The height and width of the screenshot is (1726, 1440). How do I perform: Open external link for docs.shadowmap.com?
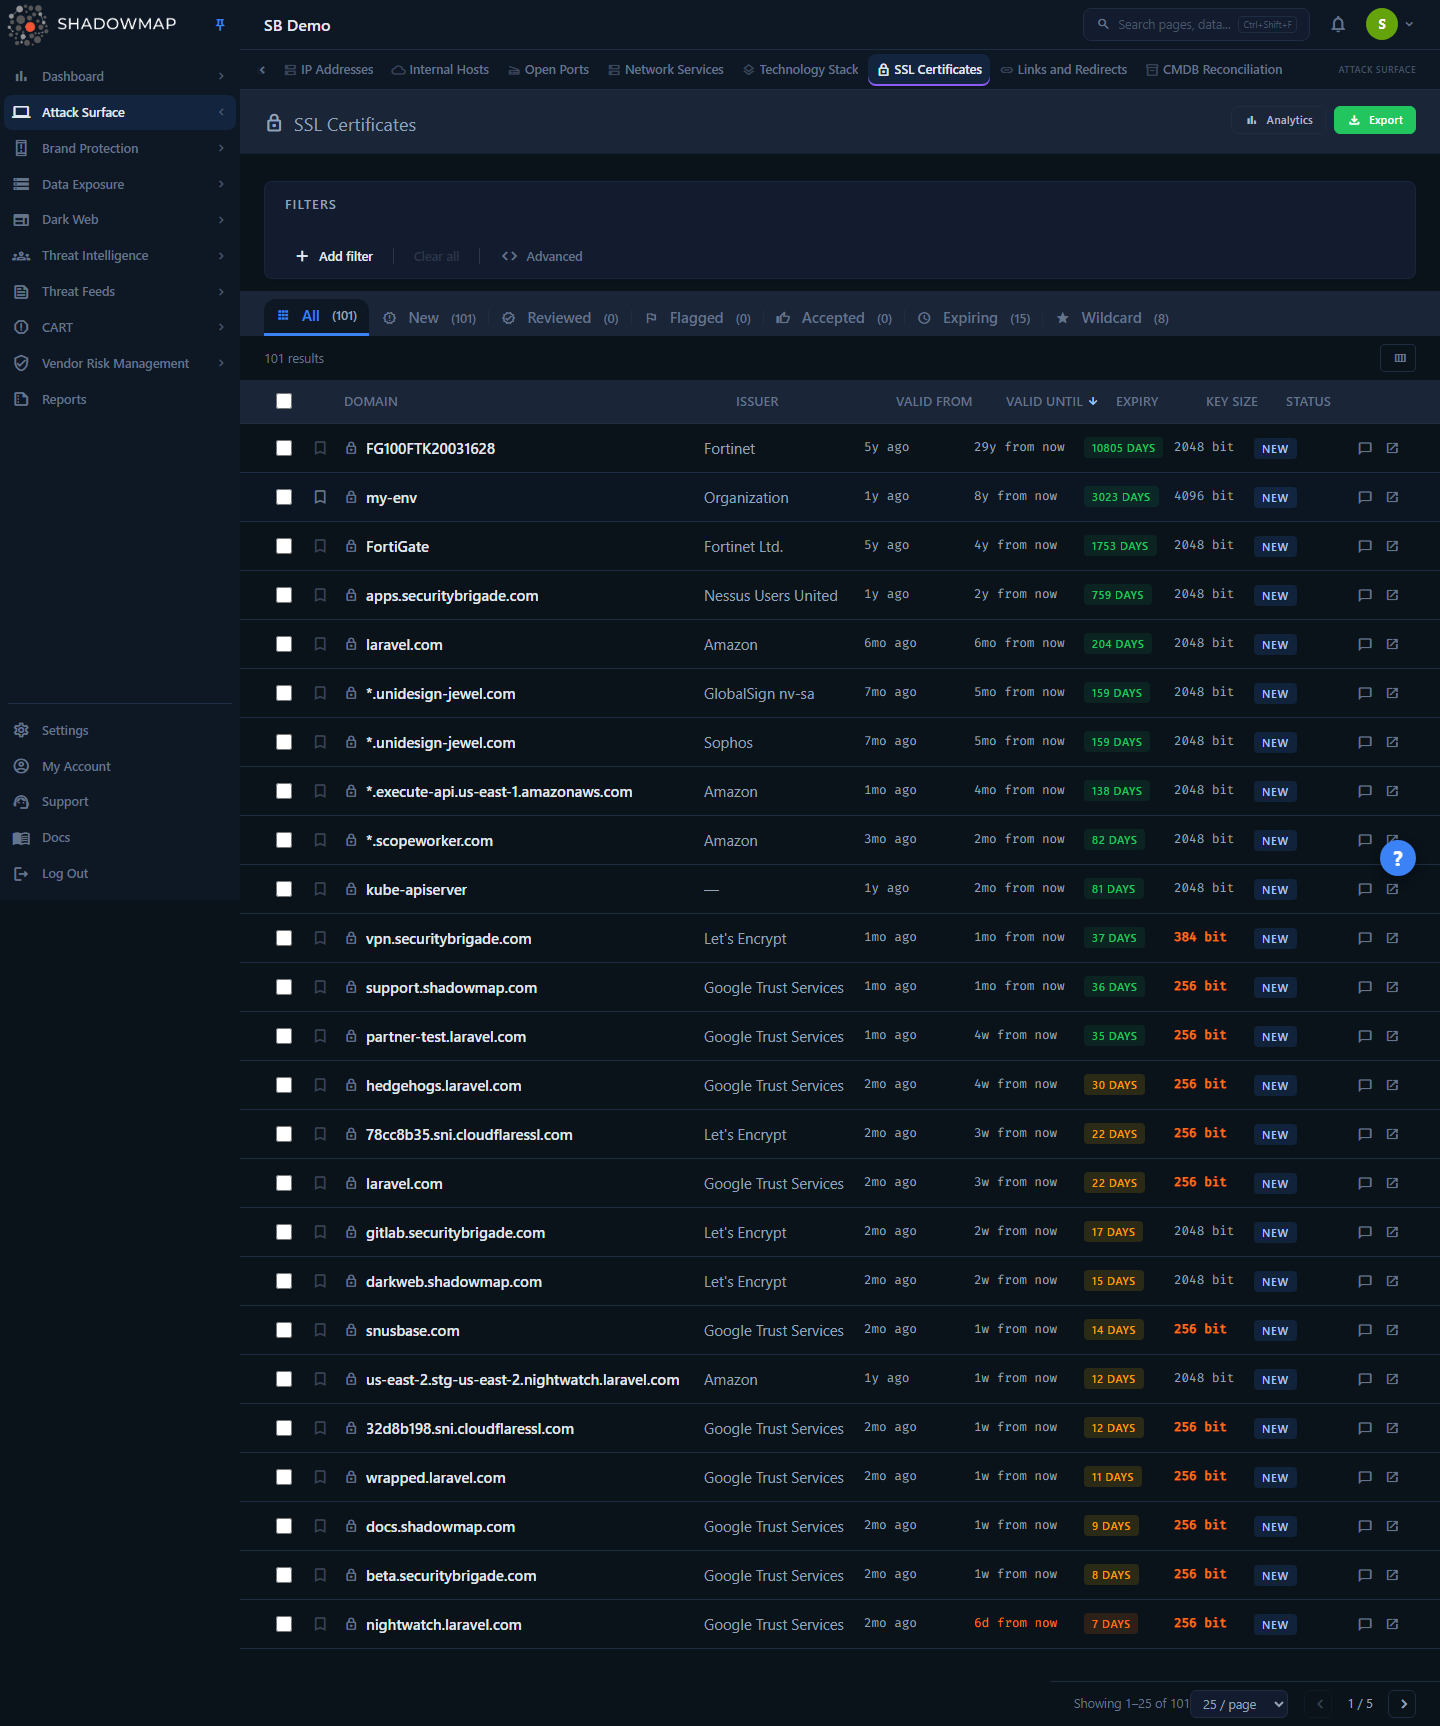pyautogui.click(x=1392, y=1526)
